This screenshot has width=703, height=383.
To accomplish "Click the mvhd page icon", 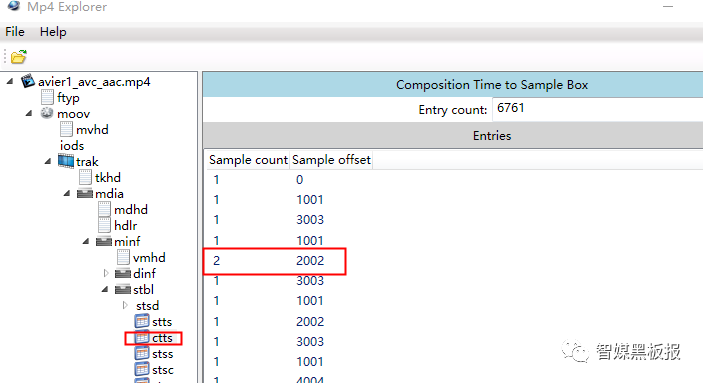I will tap(66, 129).
